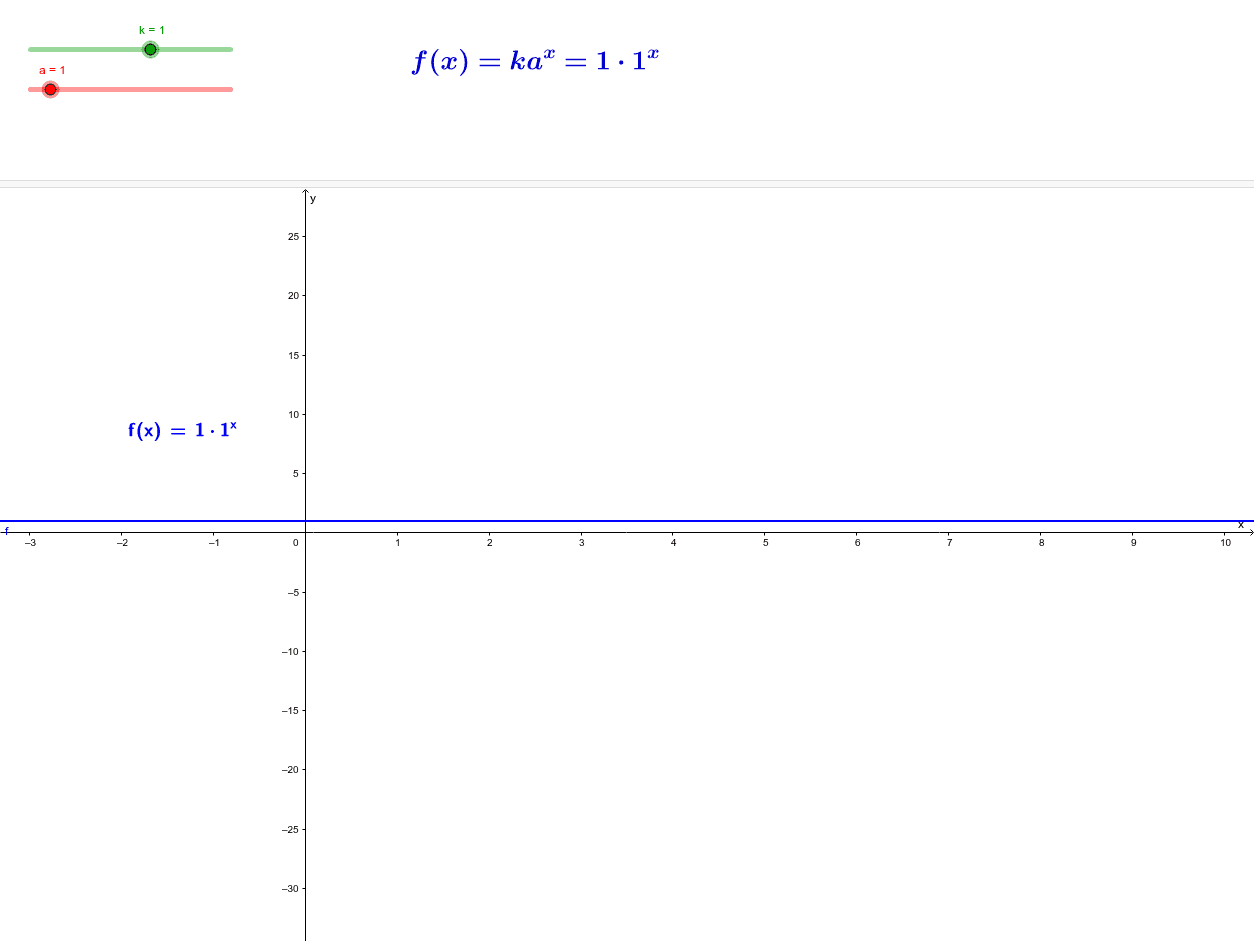Click x-axis tick value 9
Screen dimensions: 1256x943
coord(1134,542)
